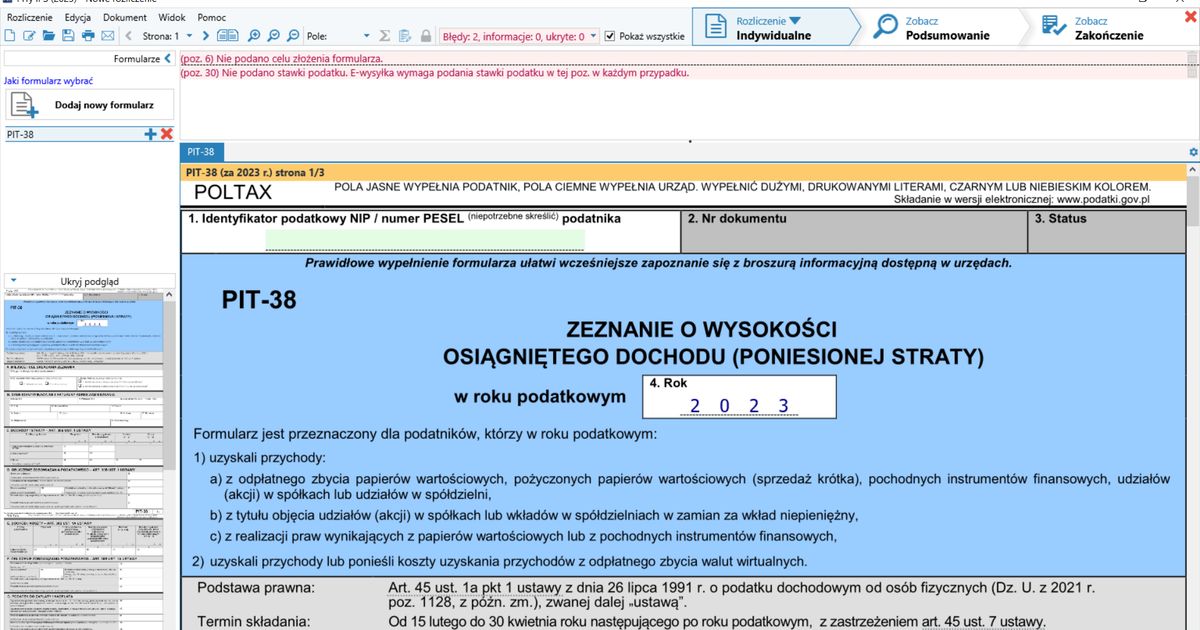Click the NIP/PESEL input field

[x=424, y=239]
